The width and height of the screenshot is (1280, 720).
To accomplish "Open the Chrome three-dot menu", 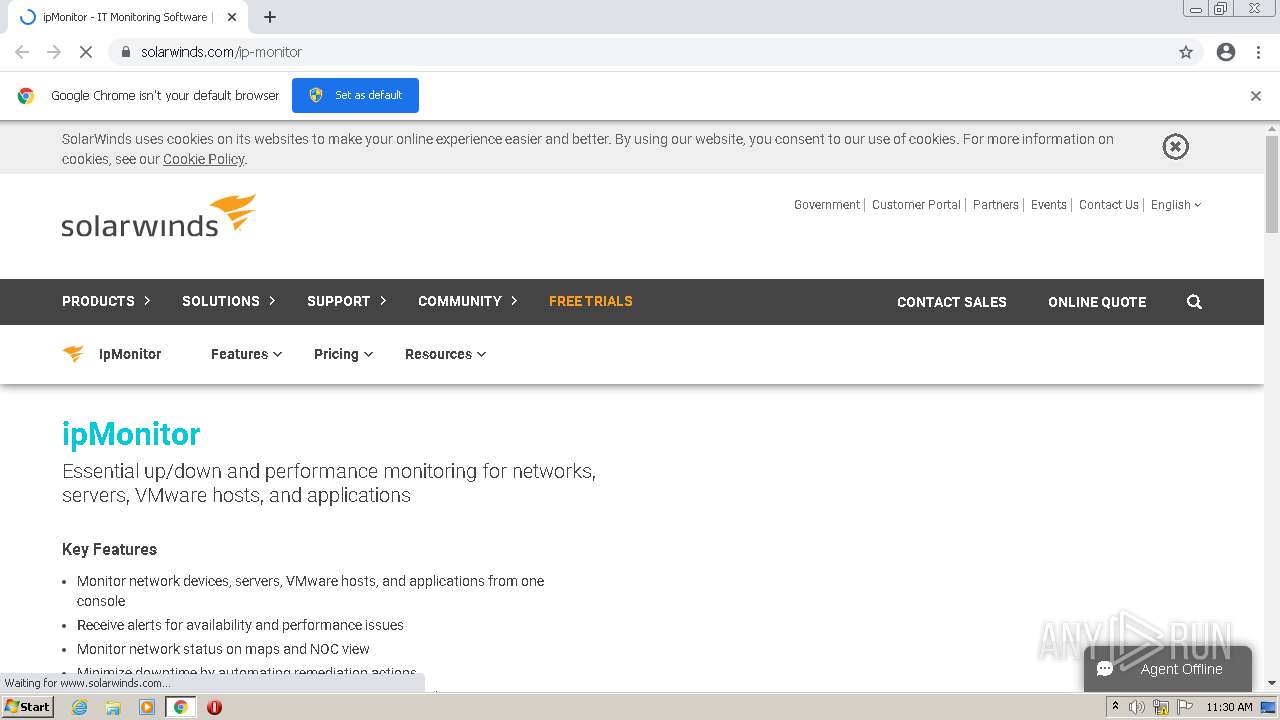I will point(1258,52).
